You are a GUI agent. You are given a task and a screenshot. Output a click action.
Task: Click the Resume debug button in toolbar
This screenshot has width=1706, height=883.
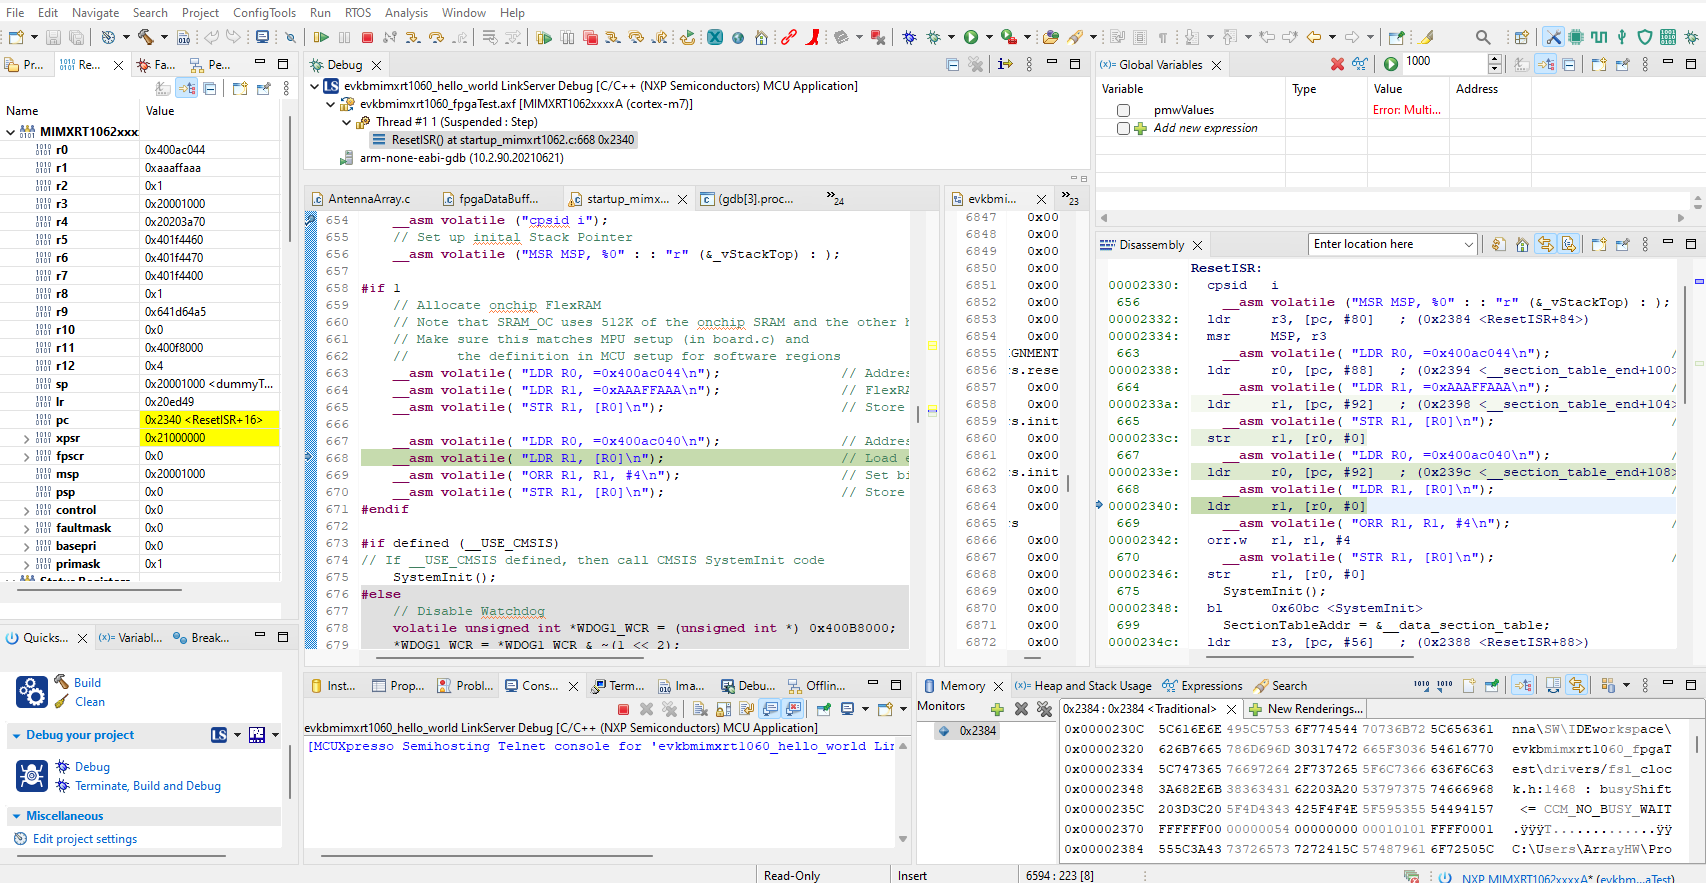[x=321, y=38]
